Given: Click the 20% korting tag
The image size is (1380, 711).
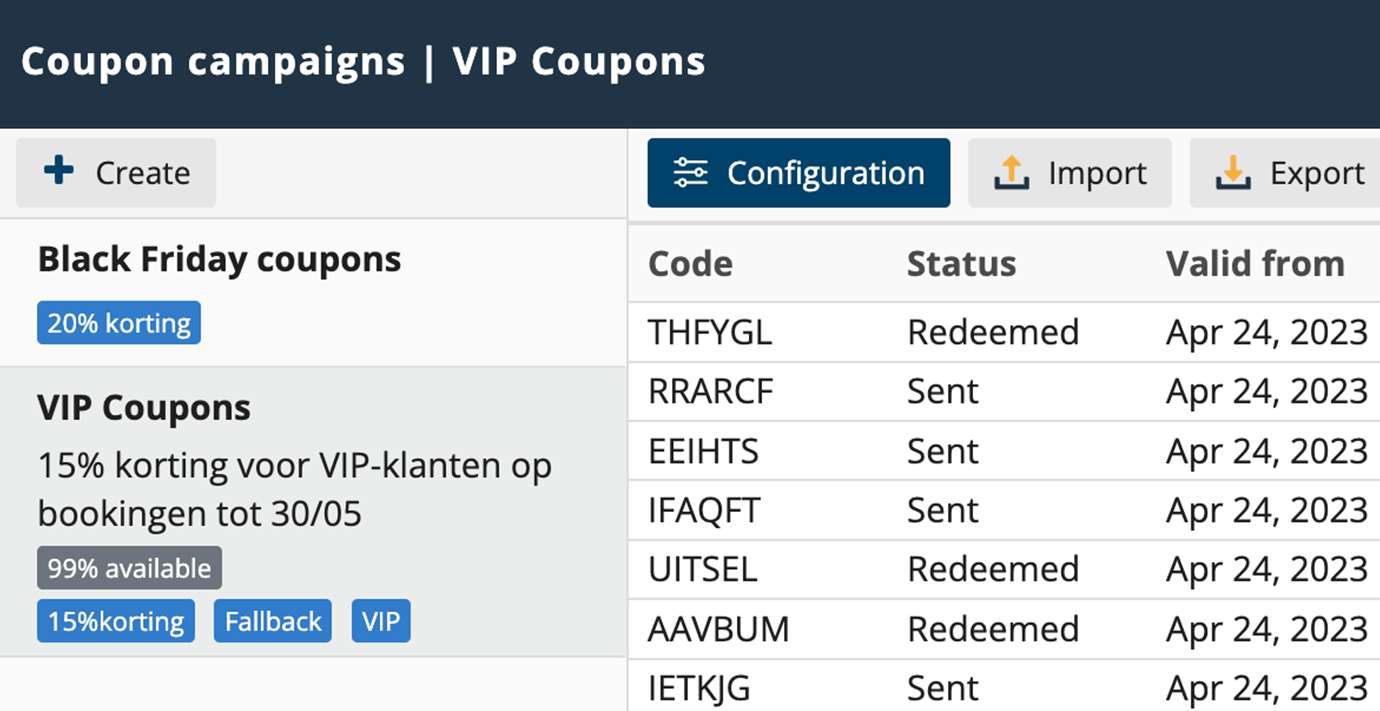Looking at the screenshot, I should (x=119, y=323).
